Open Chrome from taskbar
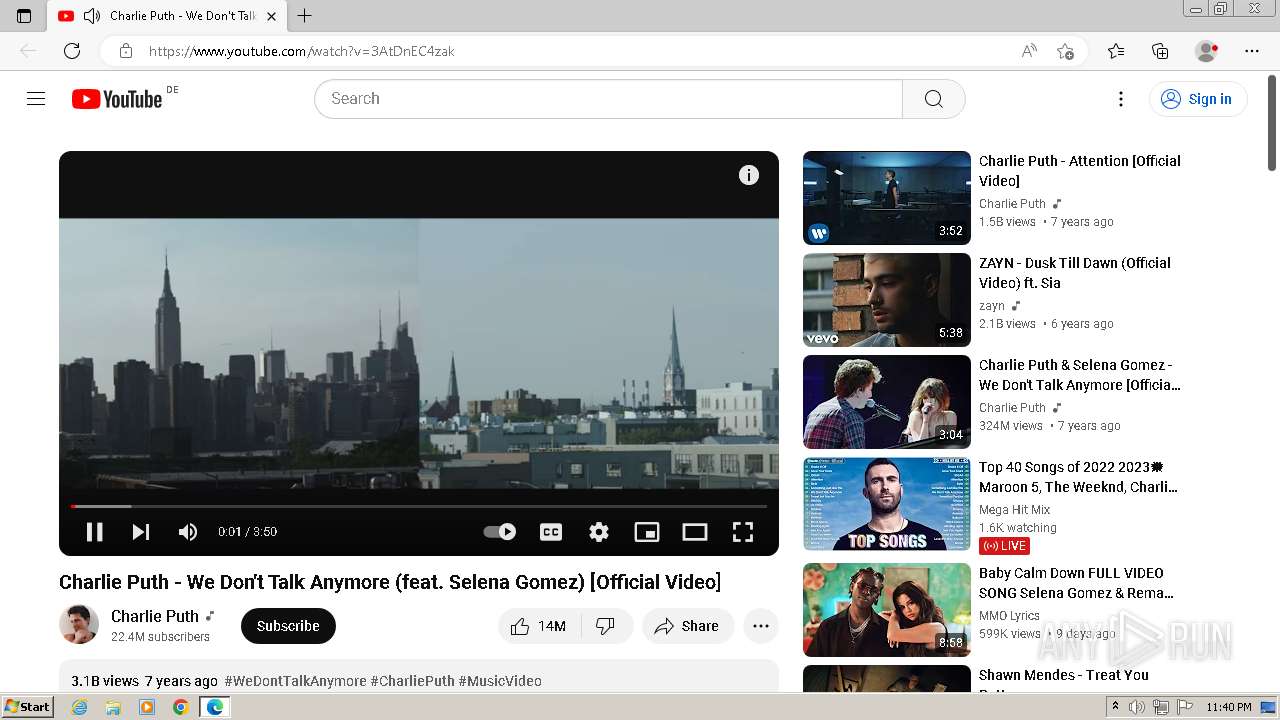This screenshot has width=1280, height=720. [x=180, y=707]
